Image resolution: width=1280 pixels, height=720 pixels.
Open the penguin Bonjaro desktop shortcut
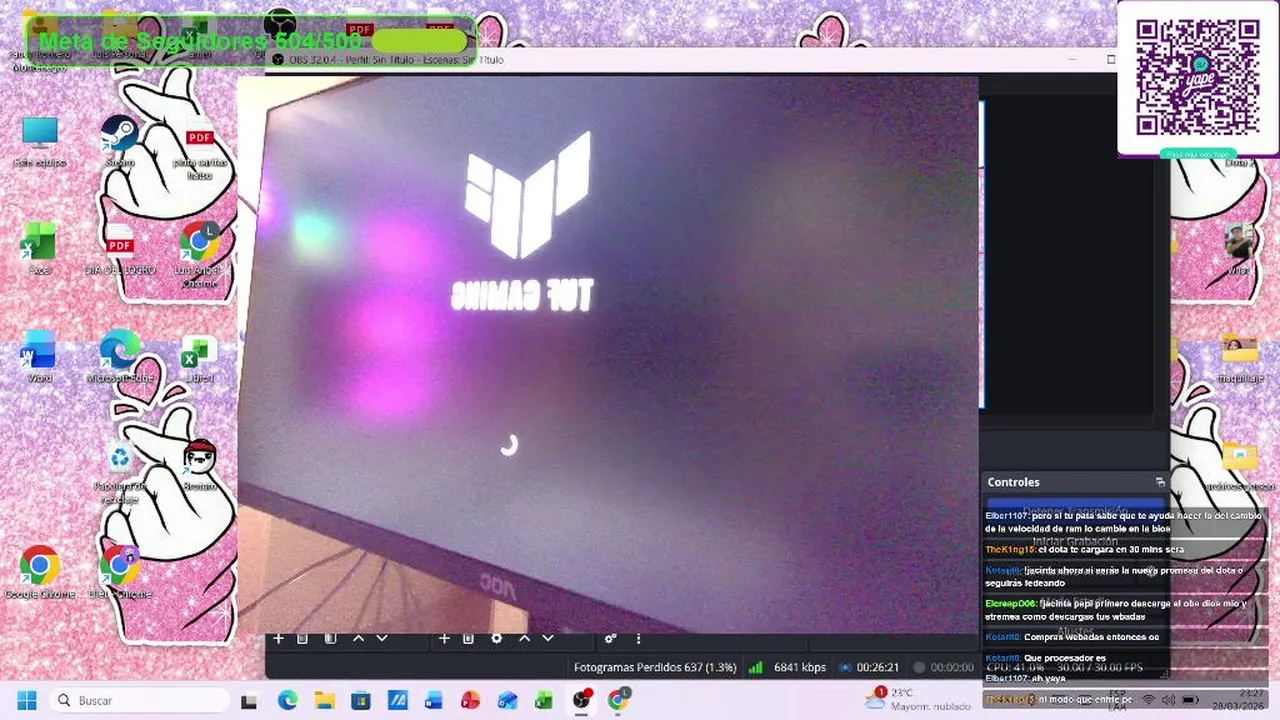click(x=200, y=464)
